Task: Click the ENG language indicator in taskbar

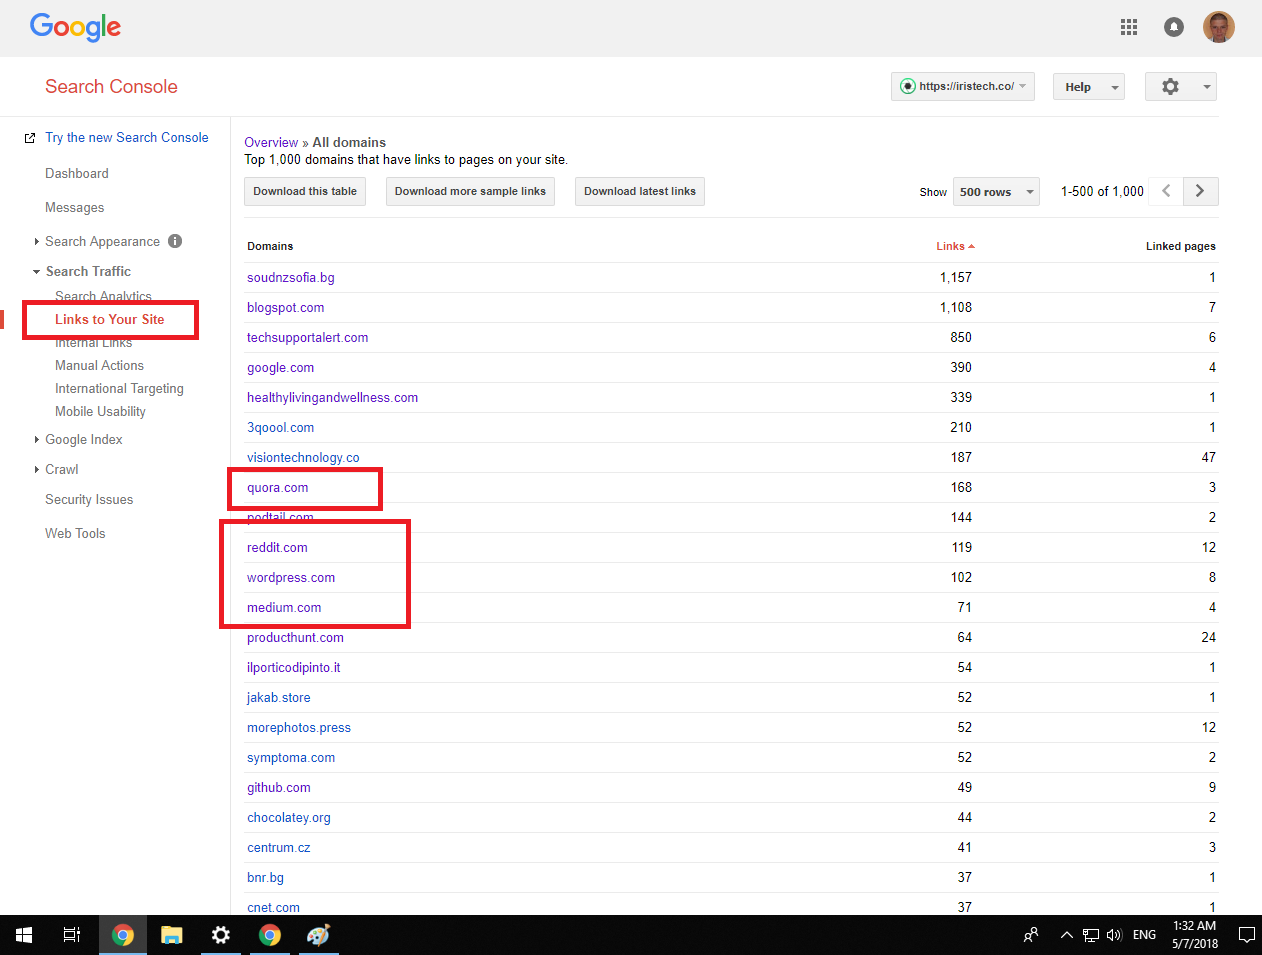Action: click(1144, 935)
